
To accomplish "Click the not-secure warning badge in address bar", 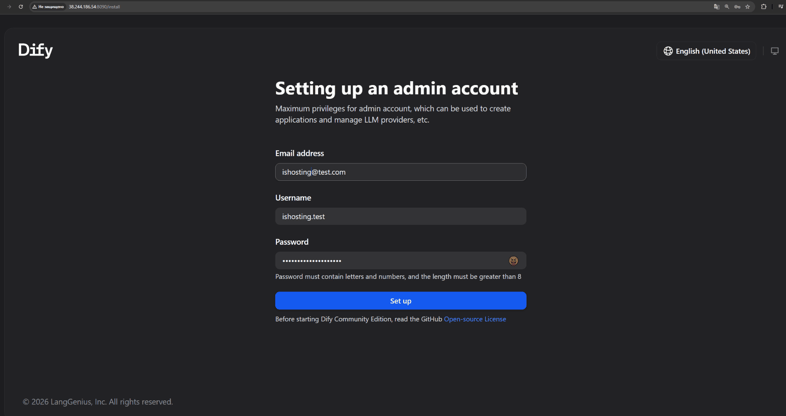I will coord(49,7).
